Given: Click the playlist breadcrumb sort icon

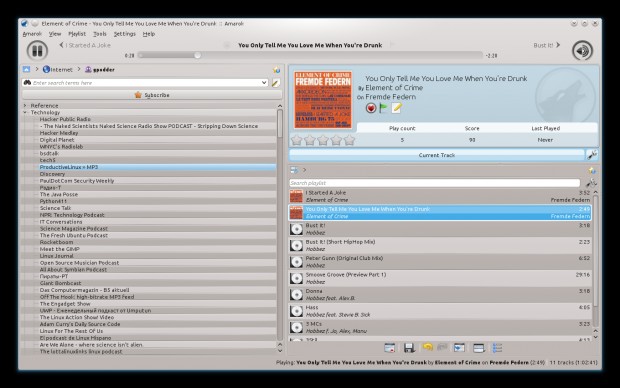Looking at the screenshot, I should [x=294, y=170].
